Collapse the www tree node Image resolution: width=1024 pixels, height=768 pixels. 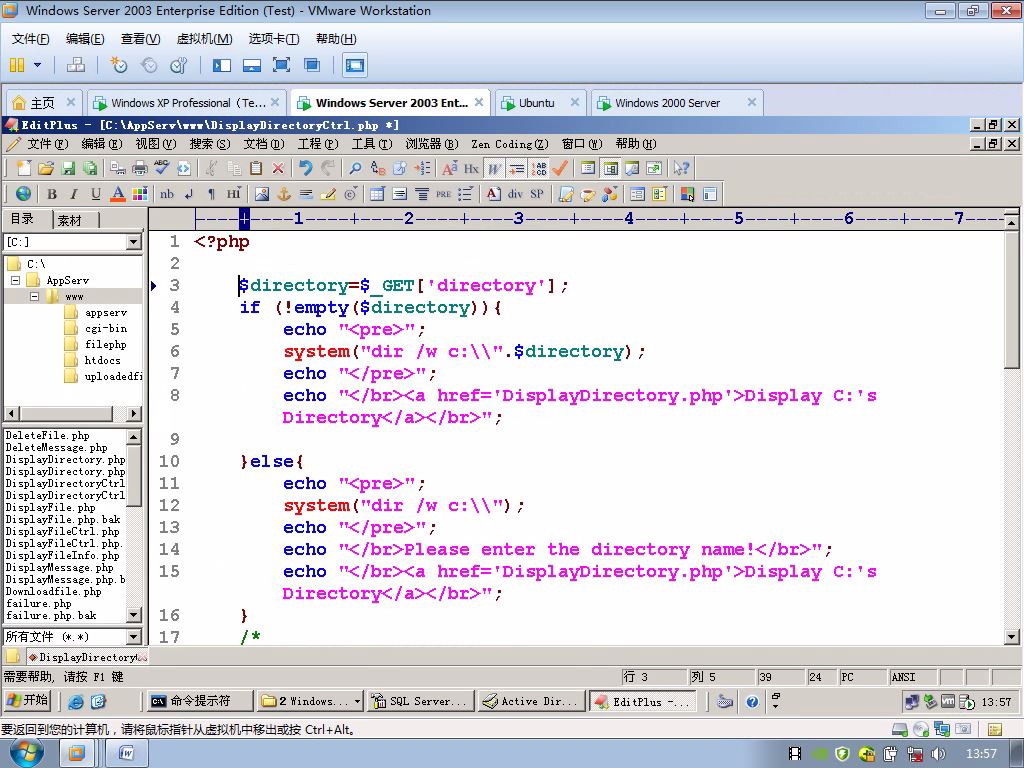[35, 296]
